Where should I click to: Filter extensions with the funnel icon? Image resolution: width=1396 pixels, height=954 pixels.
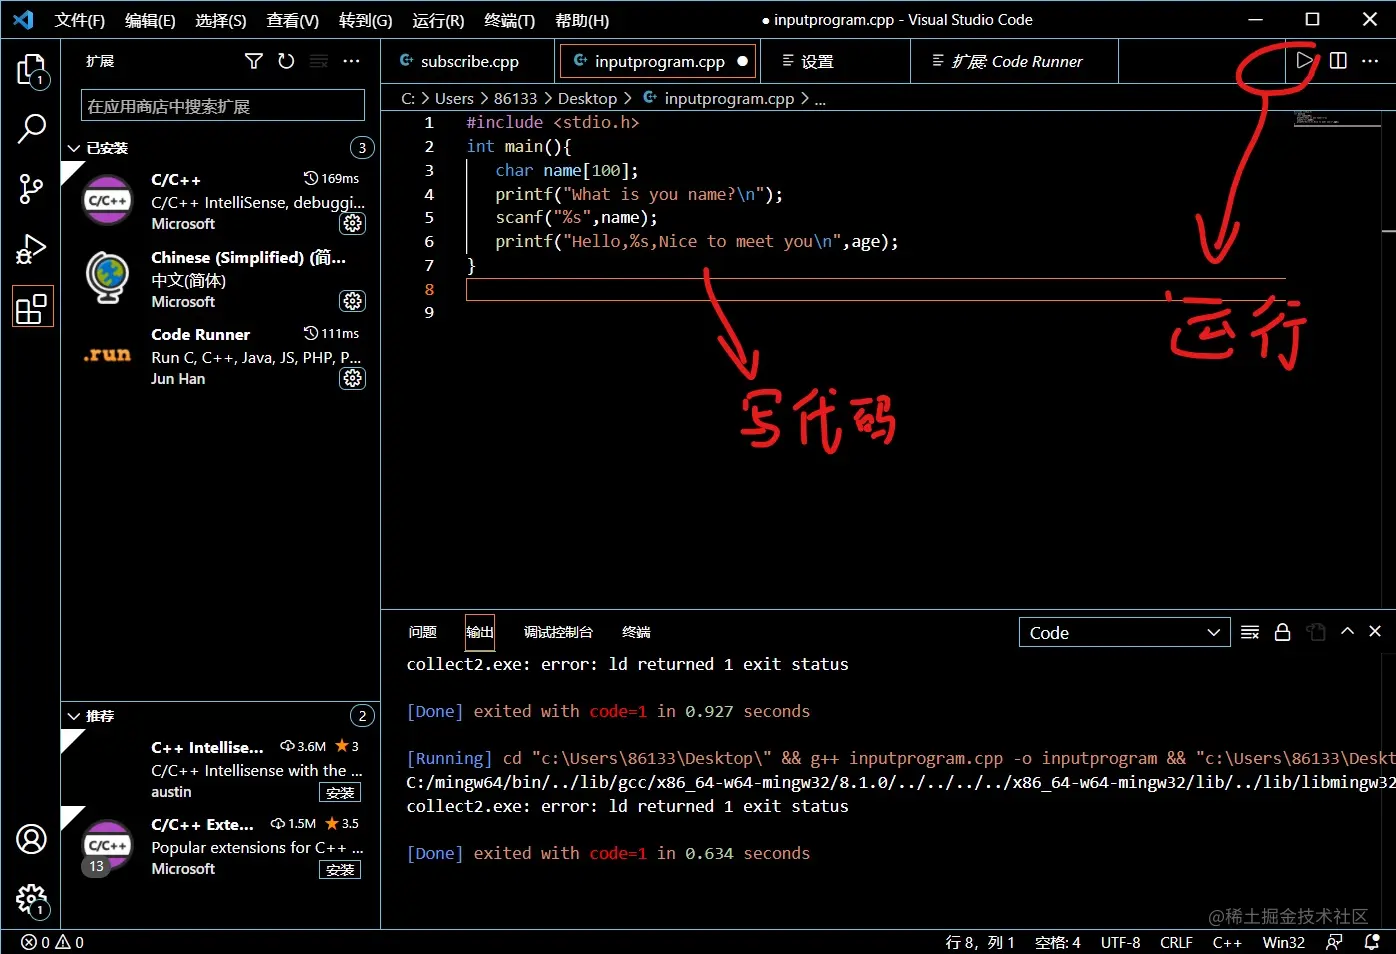click(x=254, y=61)
